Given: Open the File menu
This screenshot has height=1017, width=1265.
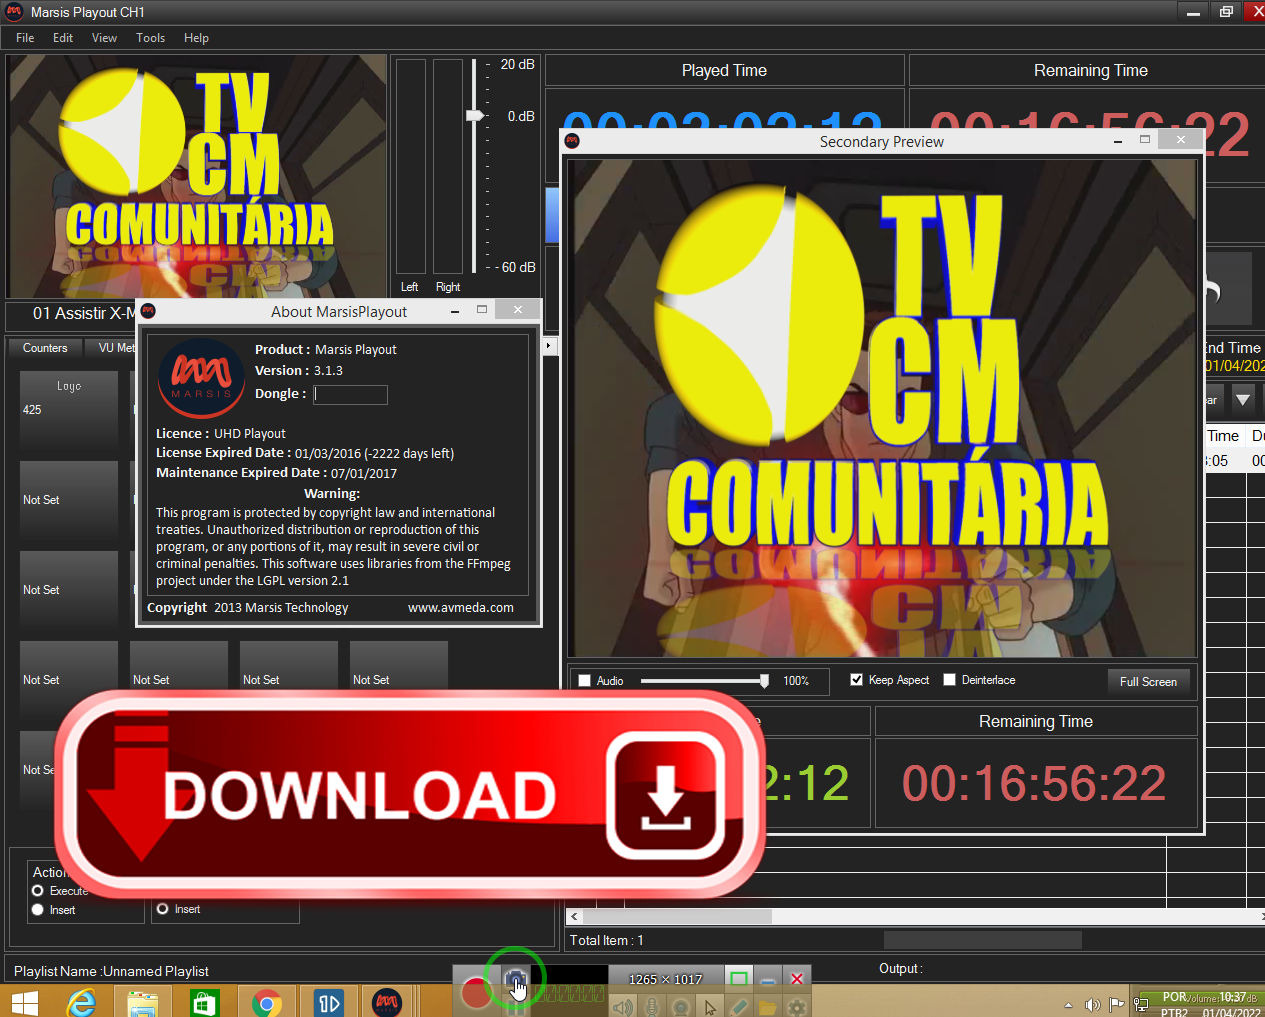Looking at the screenshot, I should pos(25,38).
